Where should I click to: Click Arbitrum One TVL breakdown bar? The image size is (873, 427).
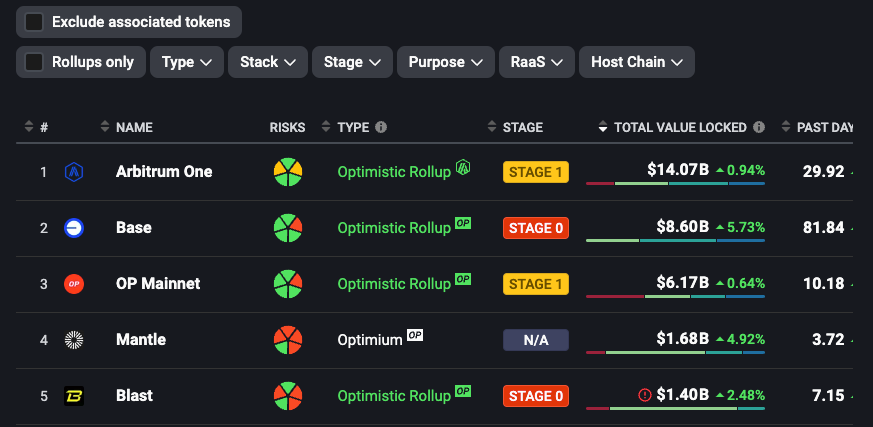click(675, 183)
